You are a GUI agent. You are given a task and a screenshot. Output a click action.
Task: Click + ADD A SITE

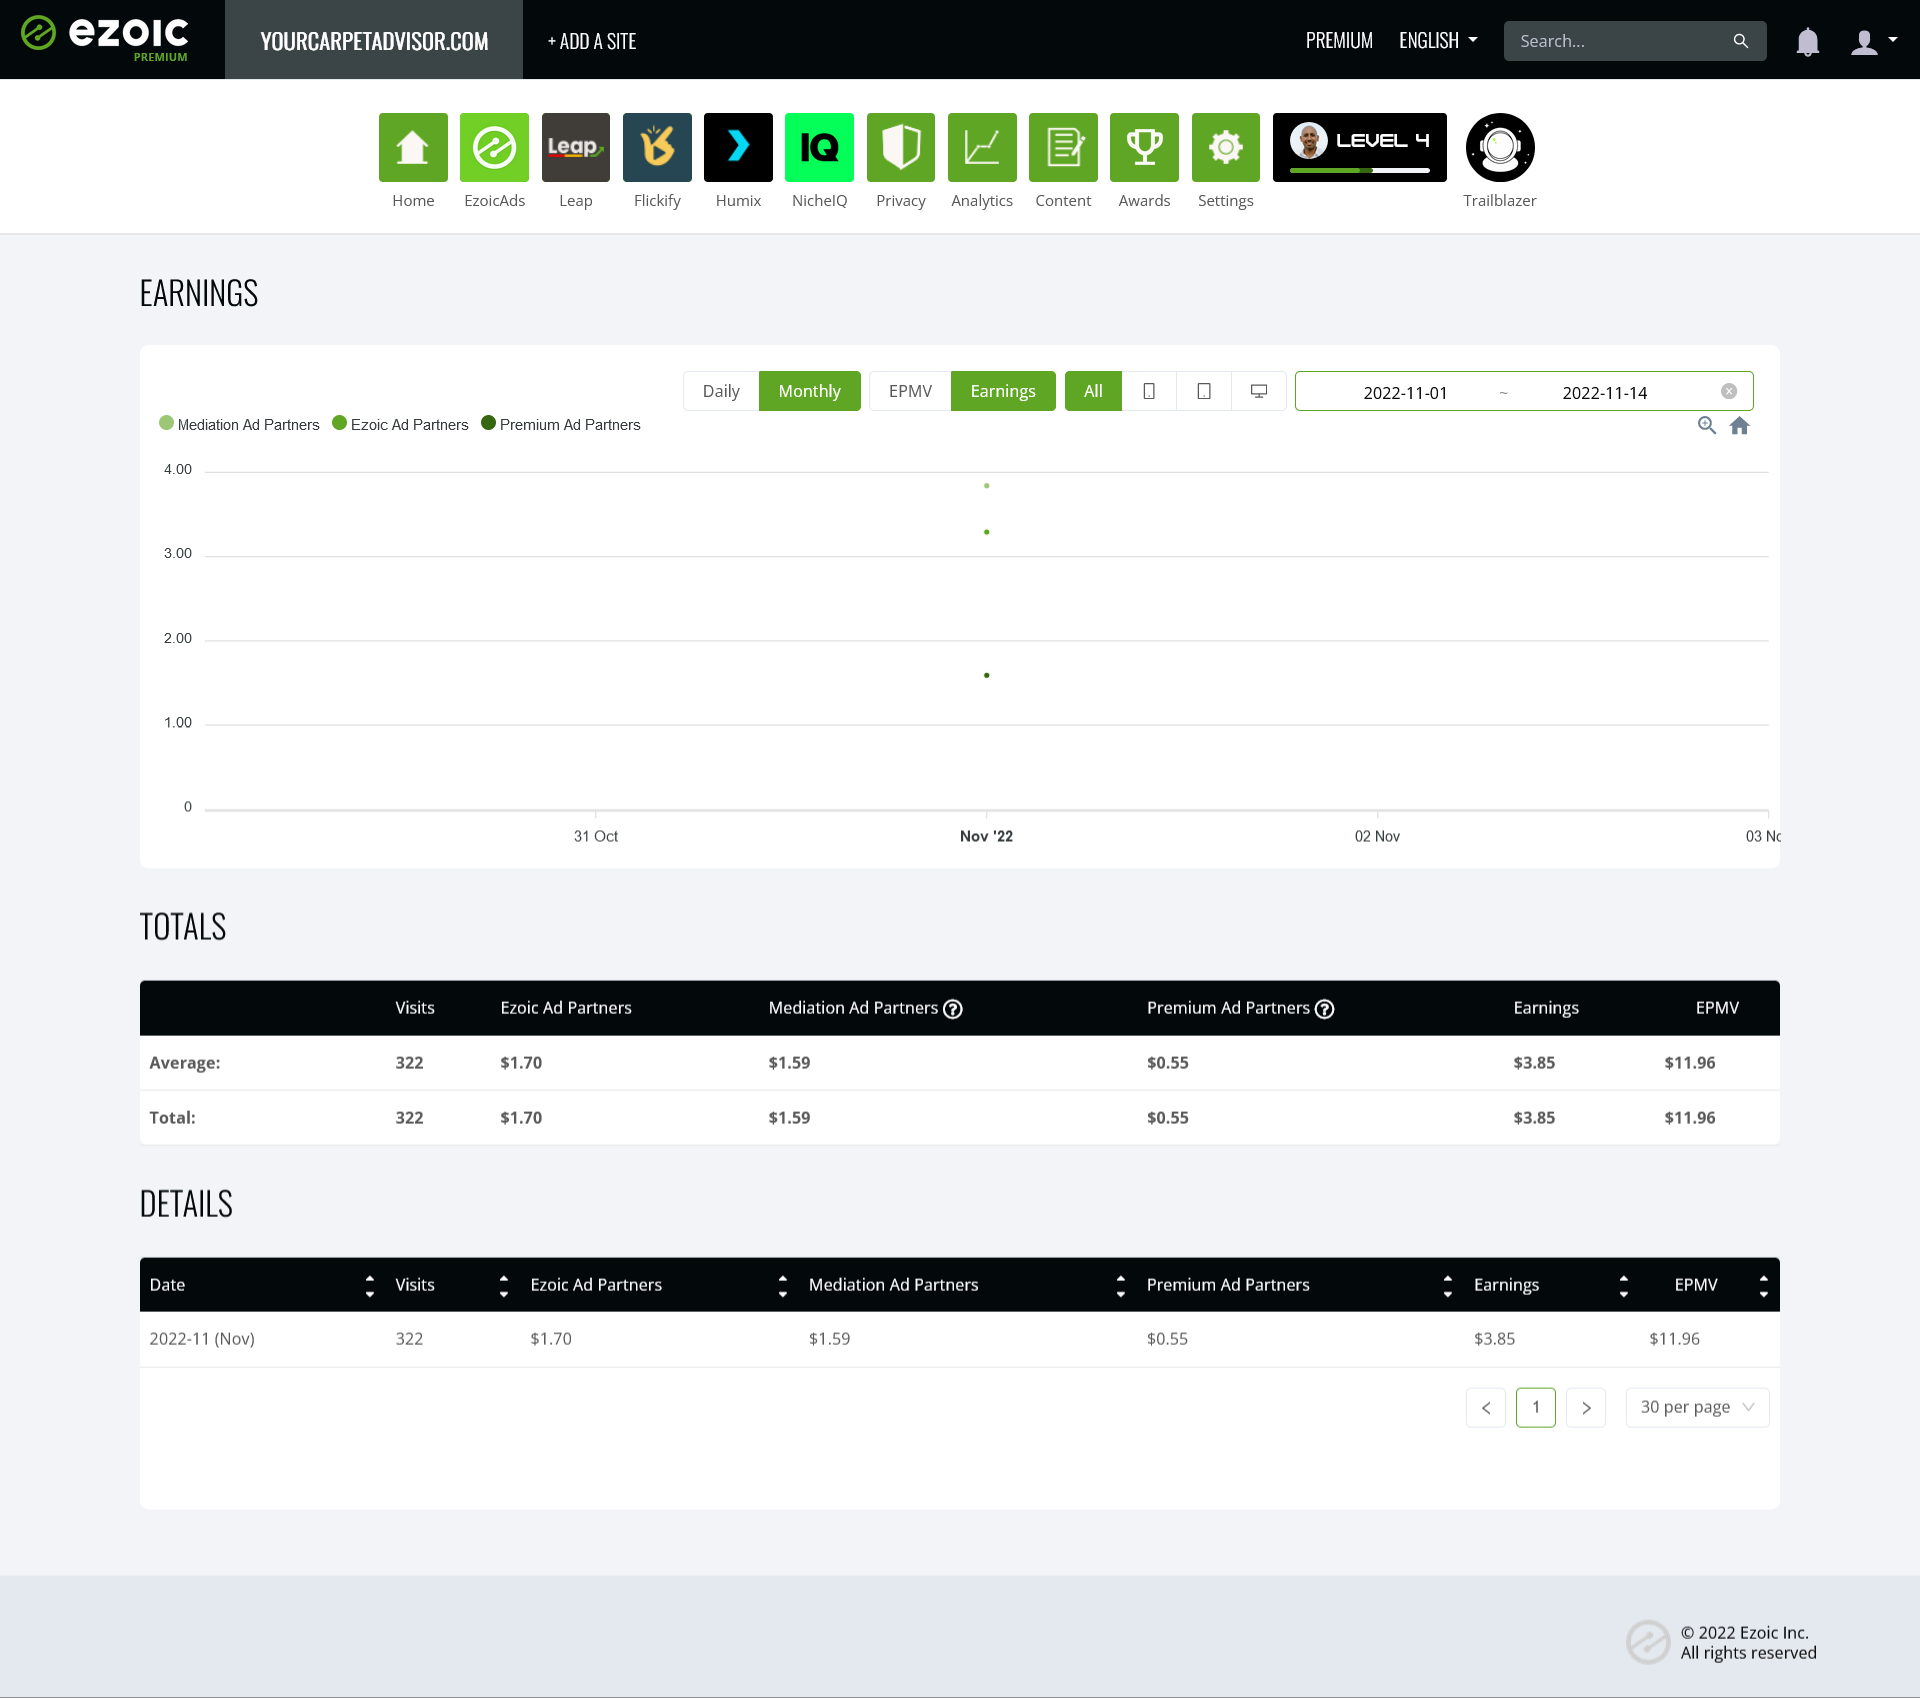click(592, 41)
